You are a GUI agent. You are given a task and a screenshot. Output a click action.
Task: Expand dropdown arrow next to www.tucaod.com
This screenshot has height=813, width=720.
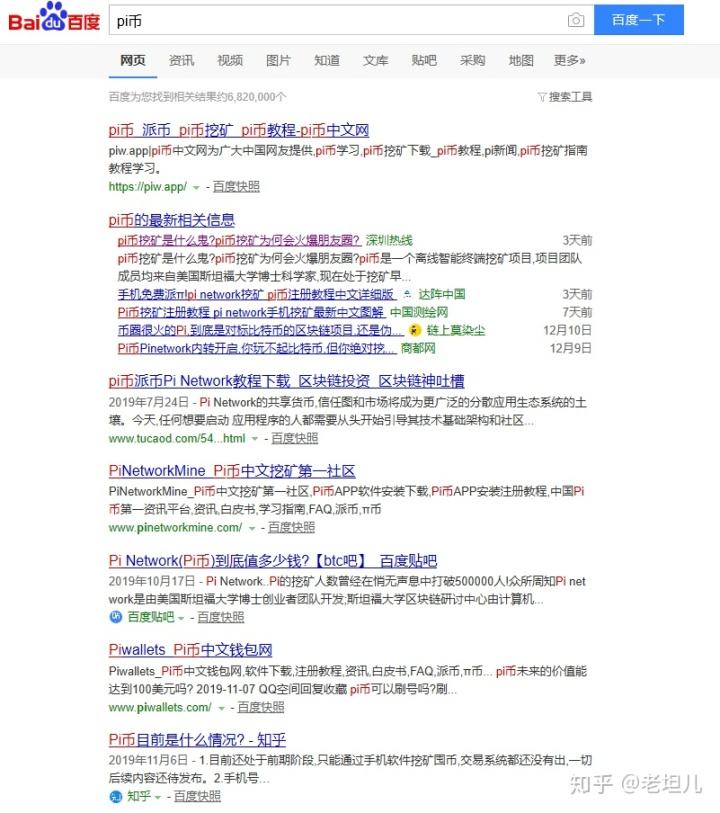pyautogui.click(x=255, y=439)
